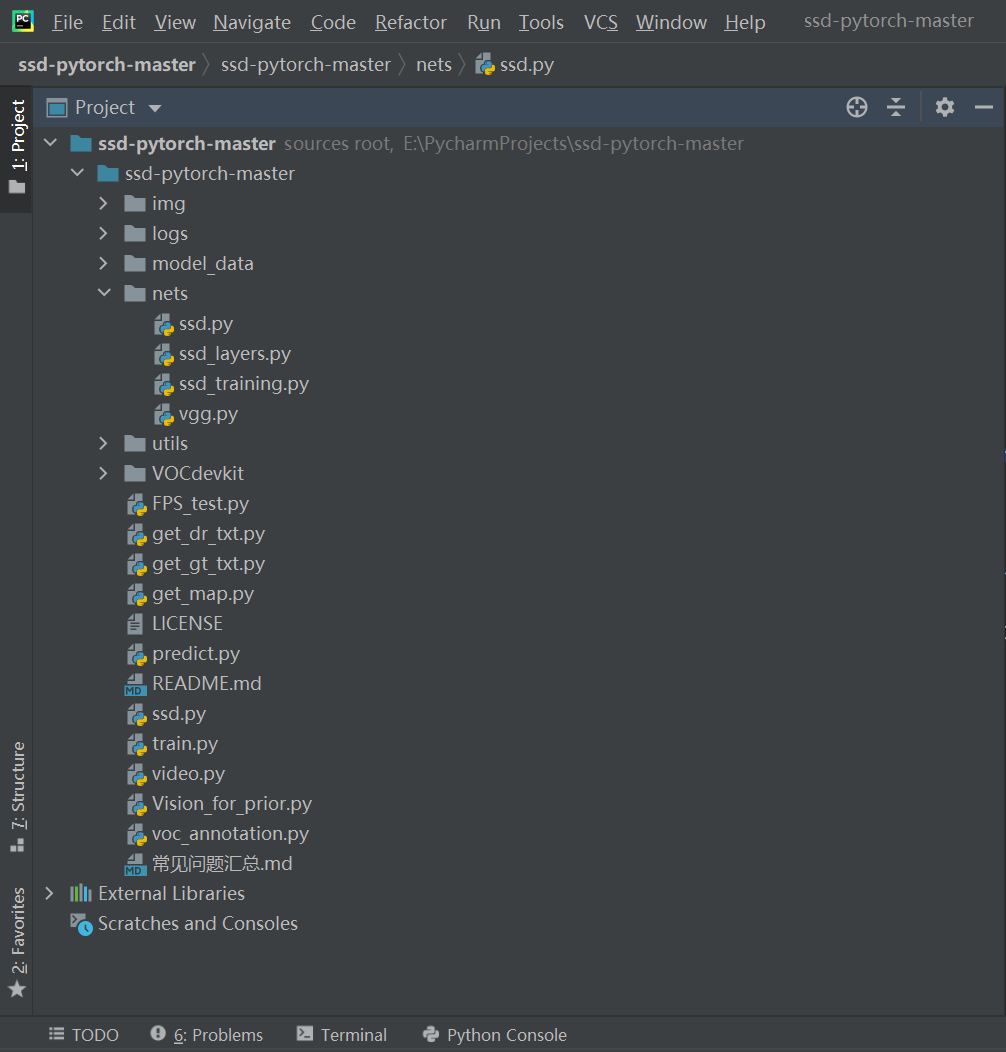Open the Python Console

(x=494, y=1034)
